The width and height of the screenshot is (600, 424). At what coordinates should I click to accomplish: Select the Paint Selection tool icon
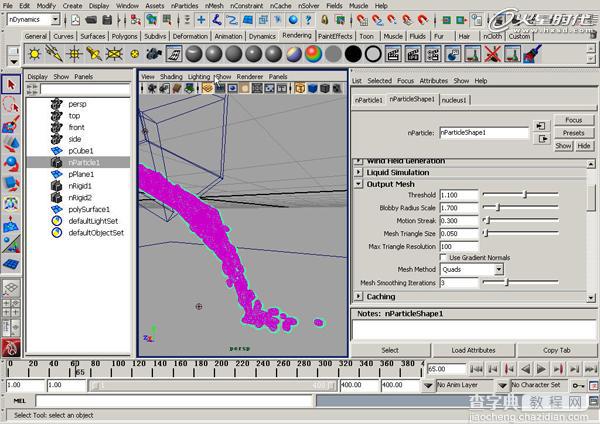point(11,124)
